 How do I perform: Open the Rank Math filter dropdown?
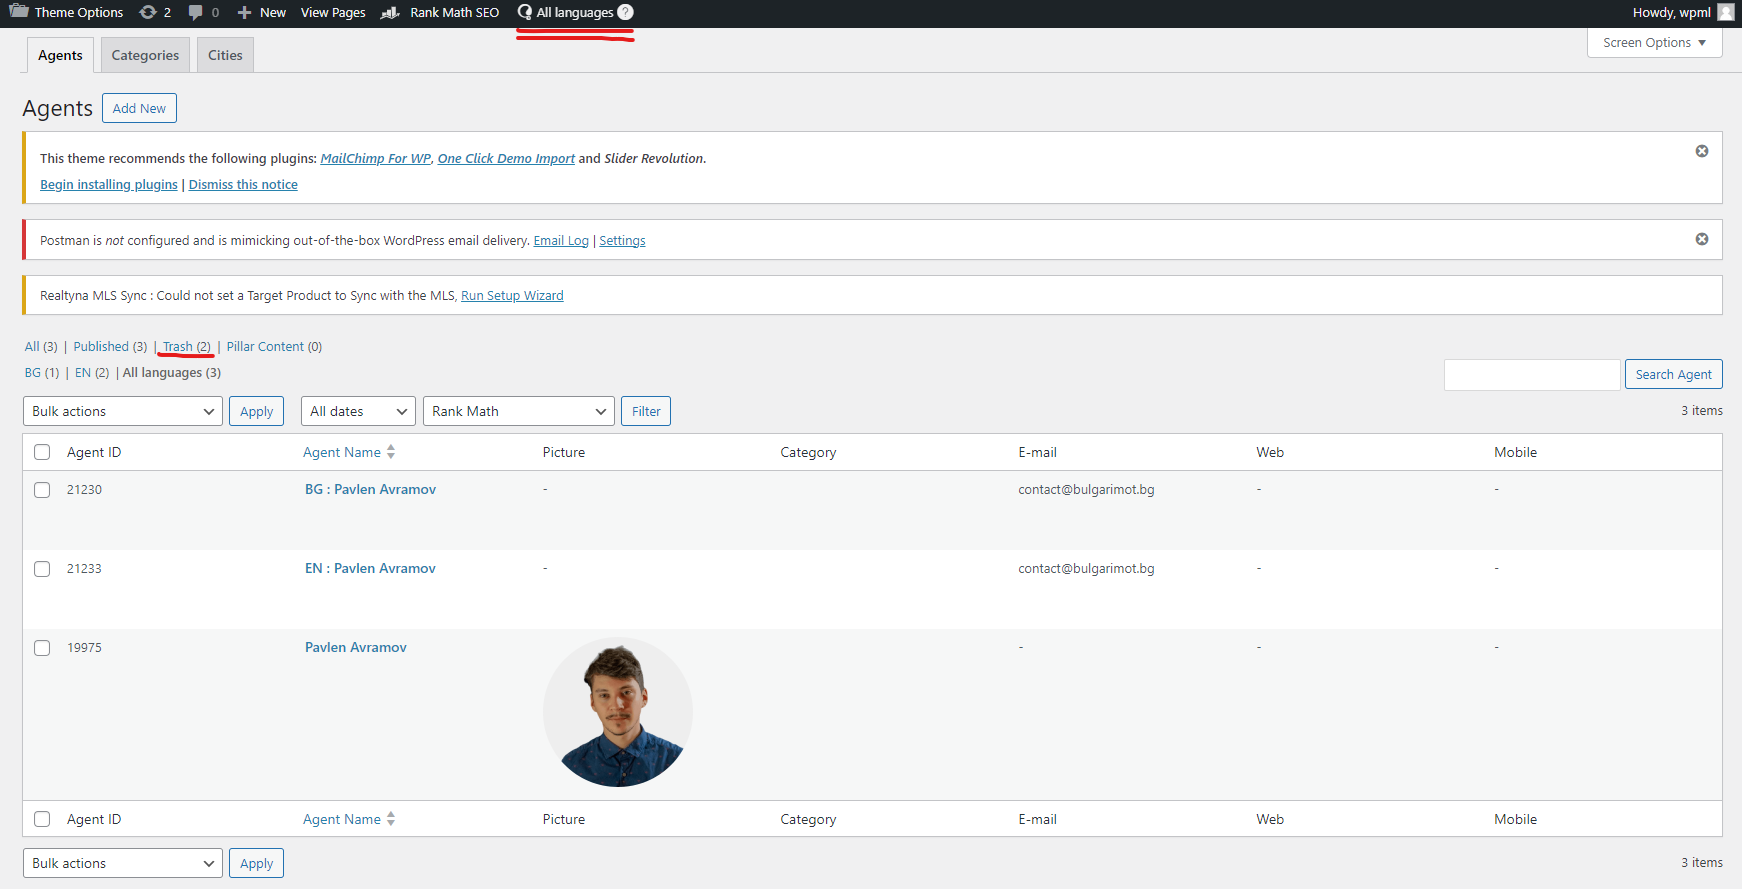click(x=518, y=411)
